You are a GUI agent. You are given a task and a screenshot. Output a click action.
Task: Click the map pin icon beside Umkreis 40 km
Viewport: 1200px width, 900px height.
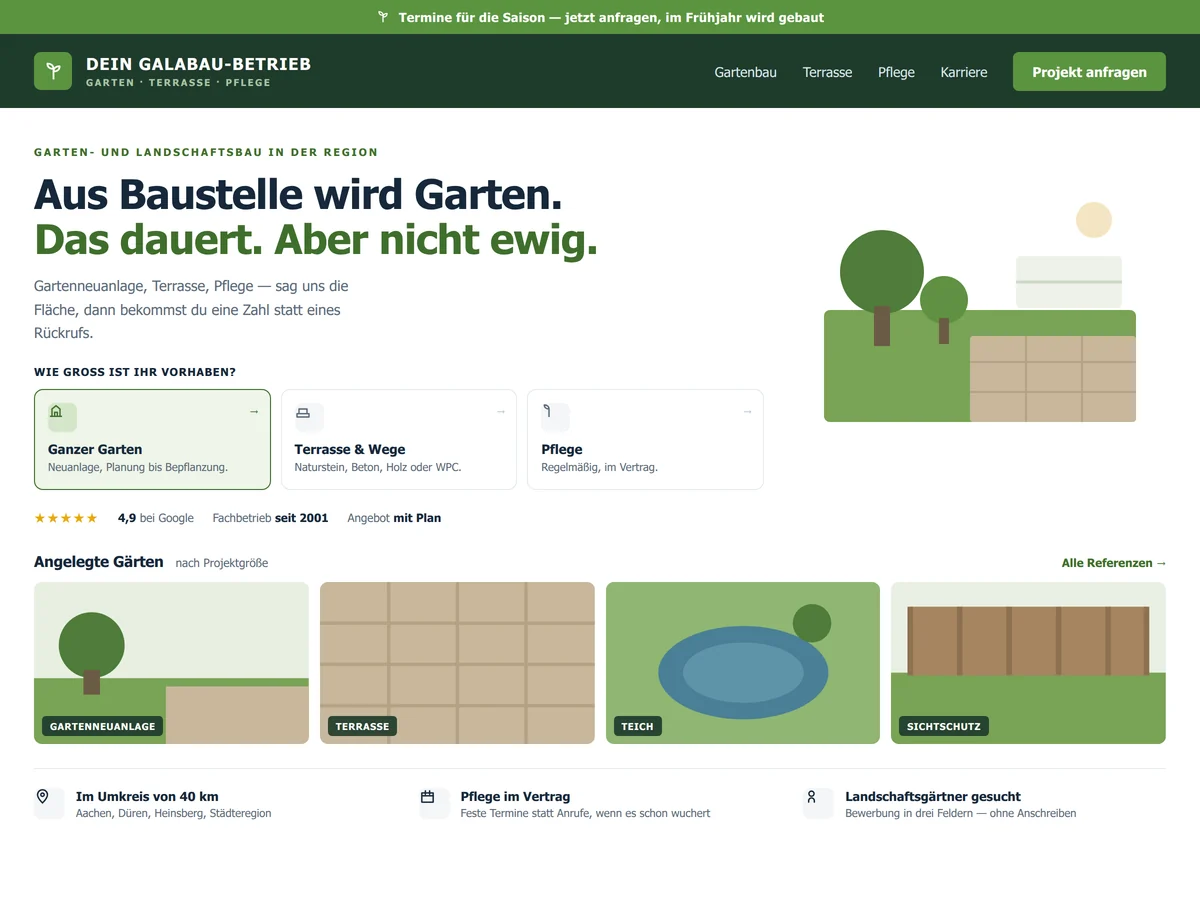point(43,797)
